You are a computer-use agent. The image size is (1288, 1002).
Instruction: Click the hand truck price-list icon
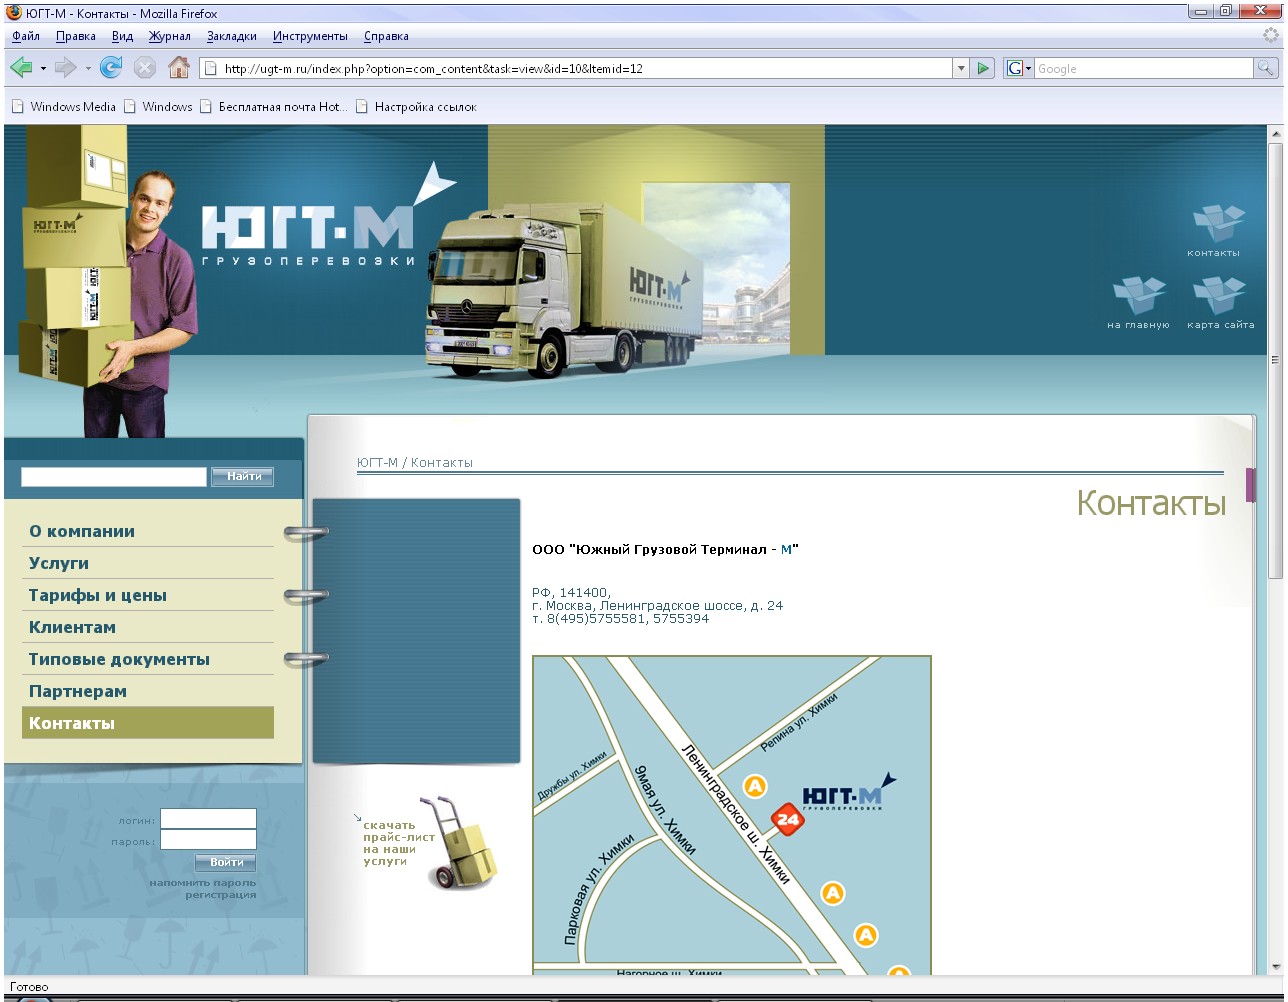point(458,843)
